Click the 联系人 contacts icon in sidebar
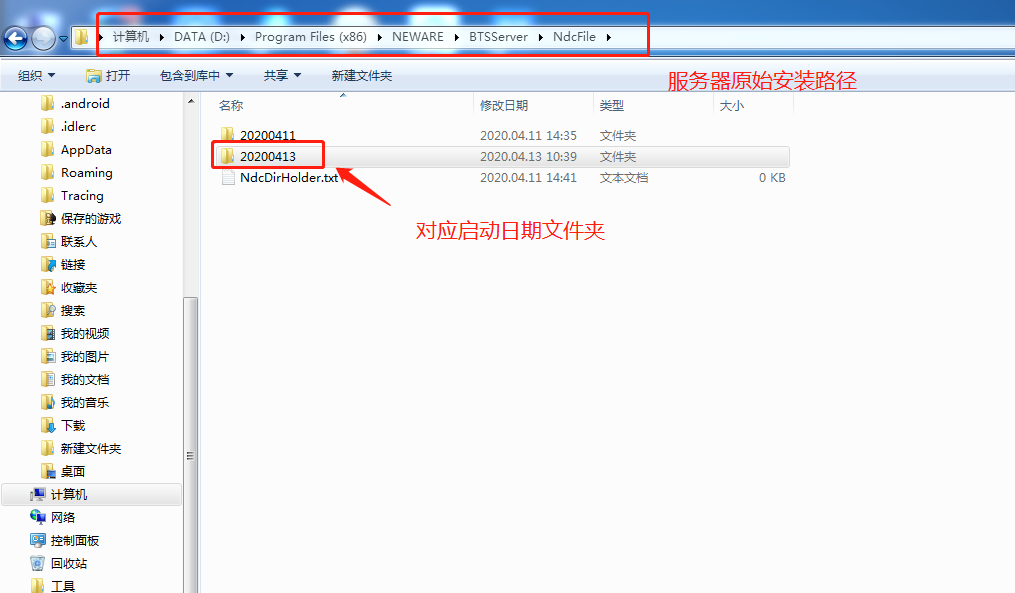This screenshot has width=1015, height=593. click(x=47, y=241)
